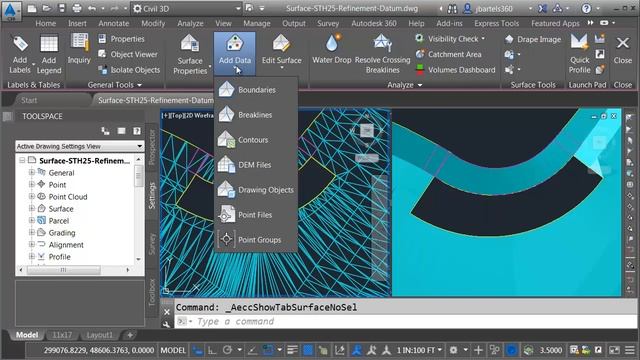Image resolution: width=640 pixels, height=360 pixels.
Task: Collapse the Surface-STH25-Refinem drawing node
Action: tap(22, 160)
